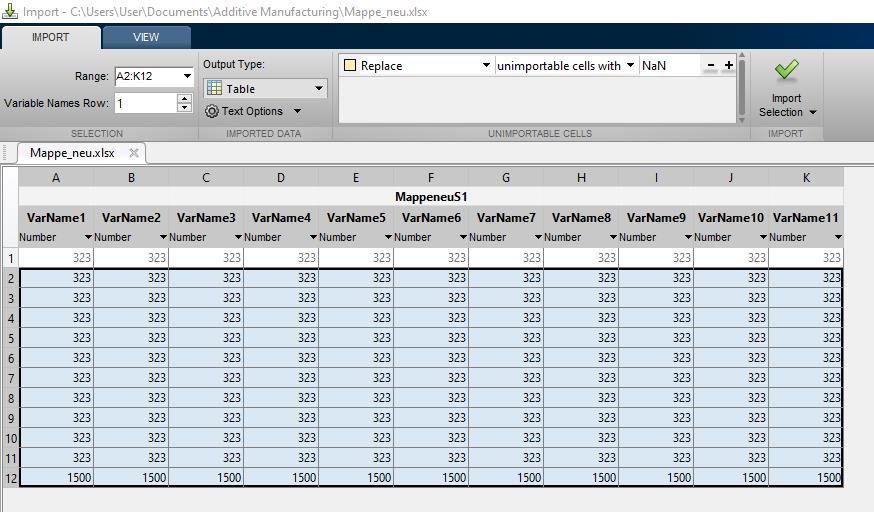This screenshot has width=874, height=512.
Task: Click the plus icon to add rule
Action: (729, 66)
